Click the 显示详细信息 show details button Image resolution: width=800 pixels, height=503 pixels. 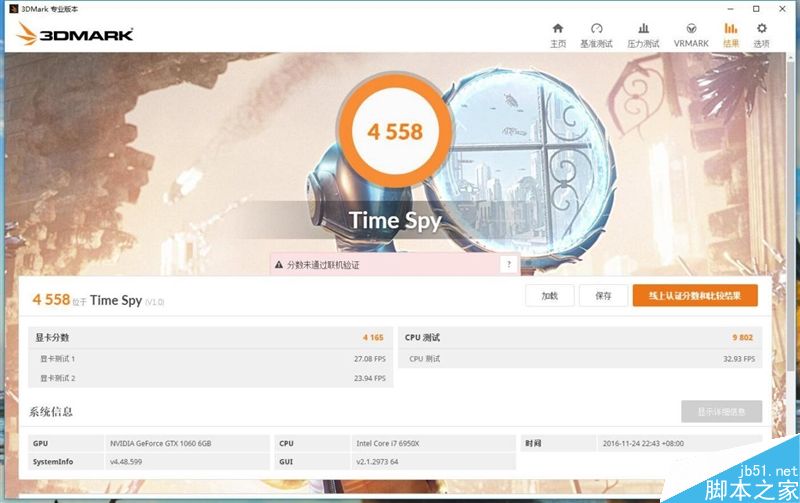coord(721,411)
